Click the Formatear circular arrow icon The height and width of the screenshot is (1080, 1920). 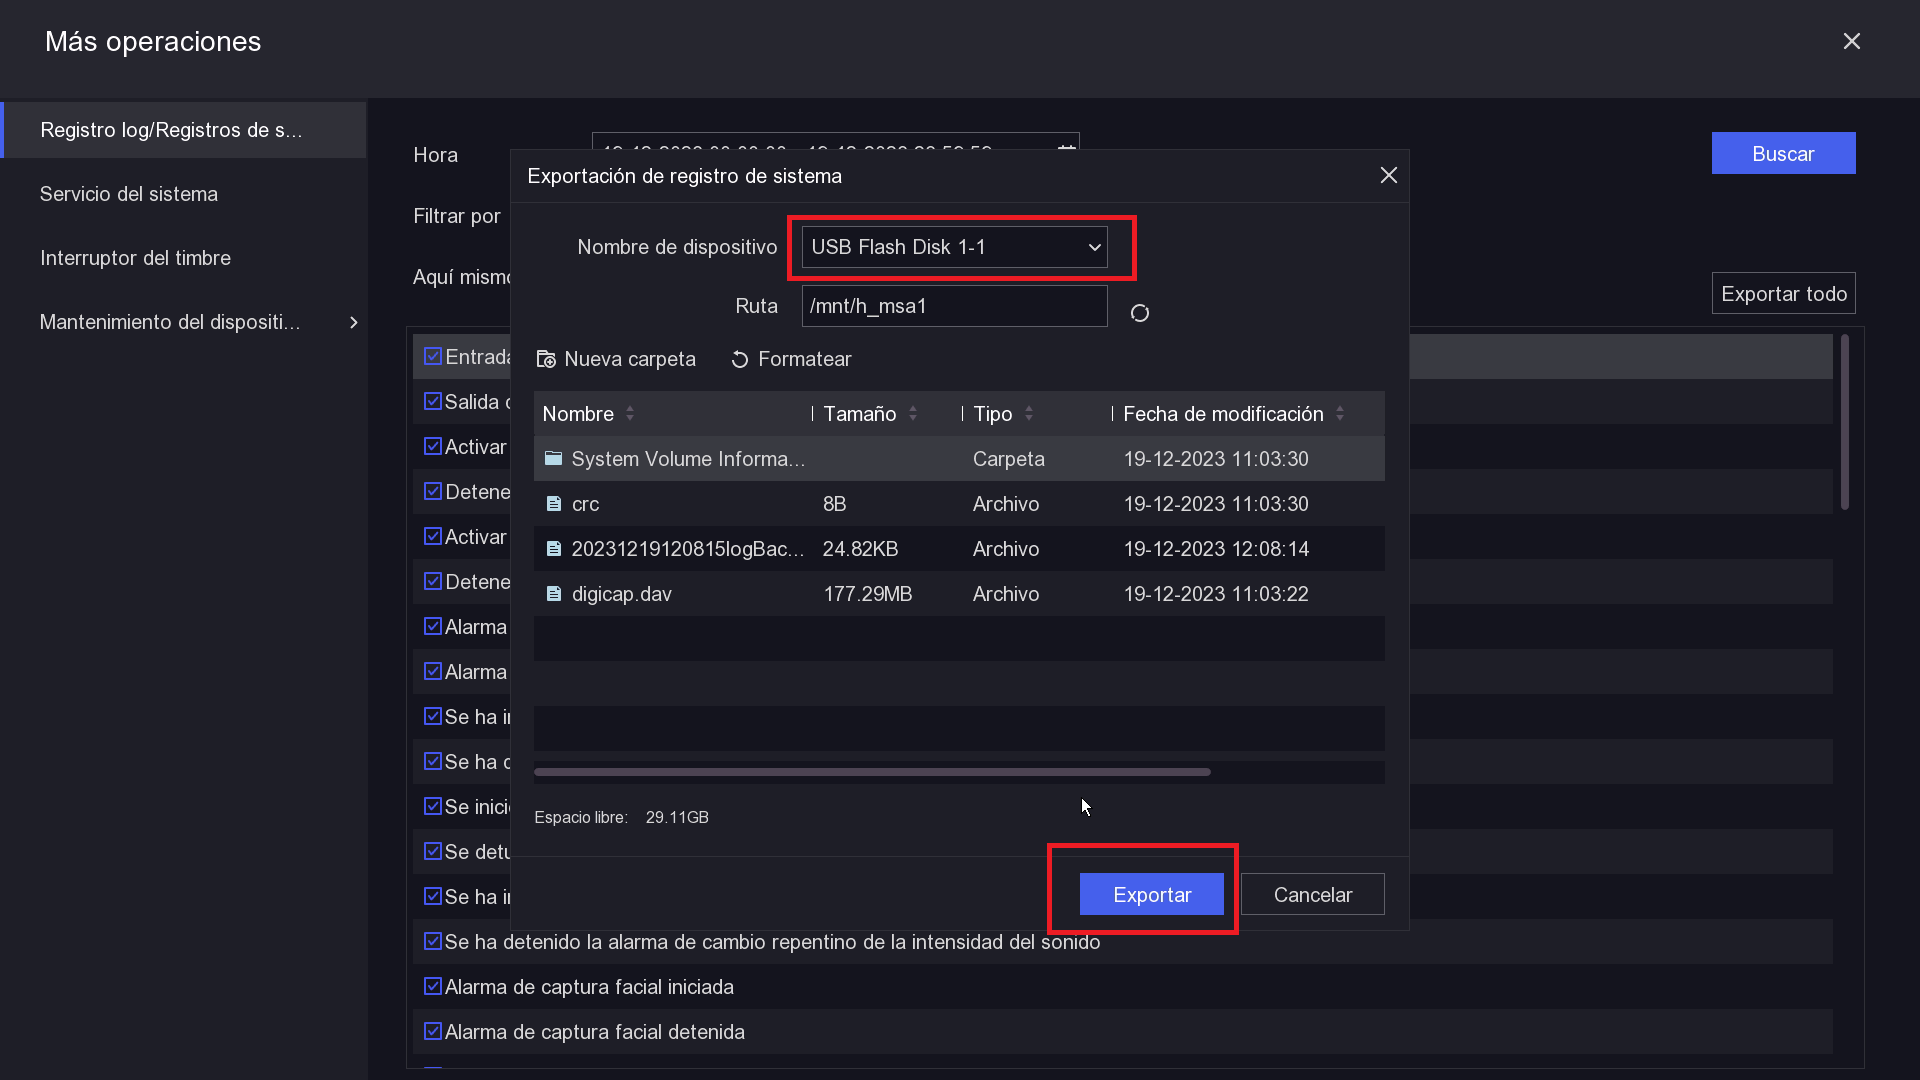tap(740, 359)
